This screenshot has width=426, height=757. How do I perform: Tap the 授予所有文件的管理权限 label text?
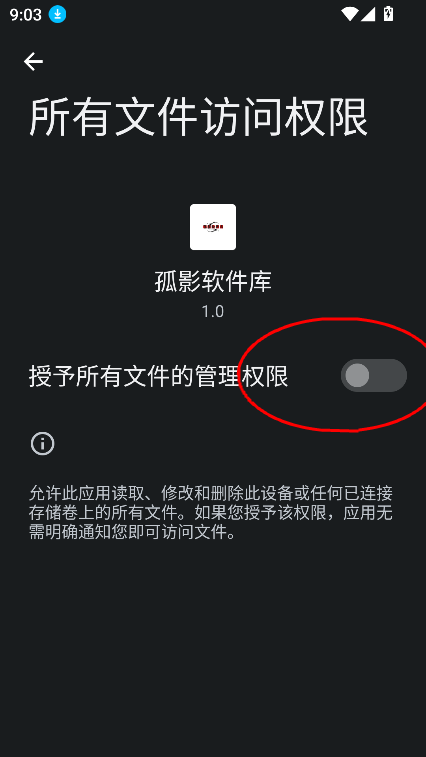(158, 376)
